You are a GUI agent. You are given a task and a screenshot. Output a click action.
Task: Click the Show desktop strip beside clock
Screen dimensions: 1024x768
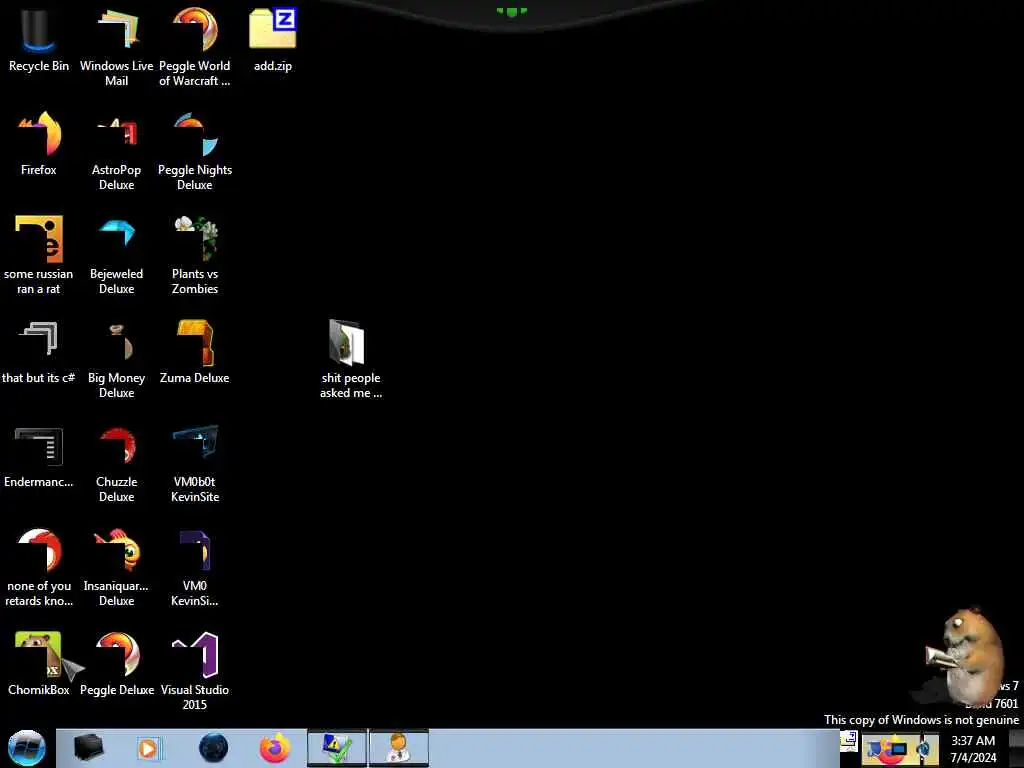[1016, 748]
